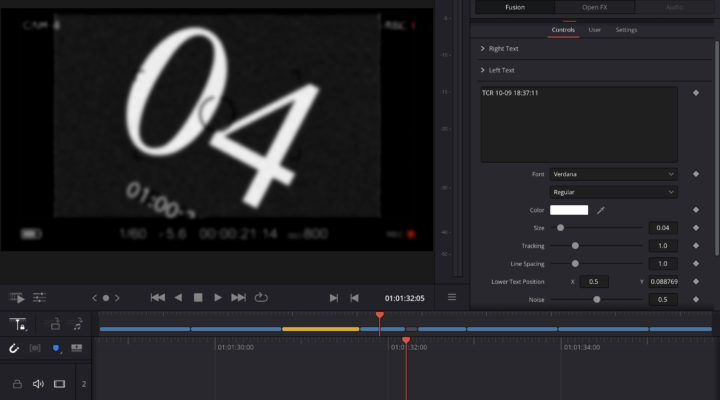This screenshot has height=400, width=720.
Task: Click the Size value field 0.04
Action: pyautogui.click(x=663, y=228)
